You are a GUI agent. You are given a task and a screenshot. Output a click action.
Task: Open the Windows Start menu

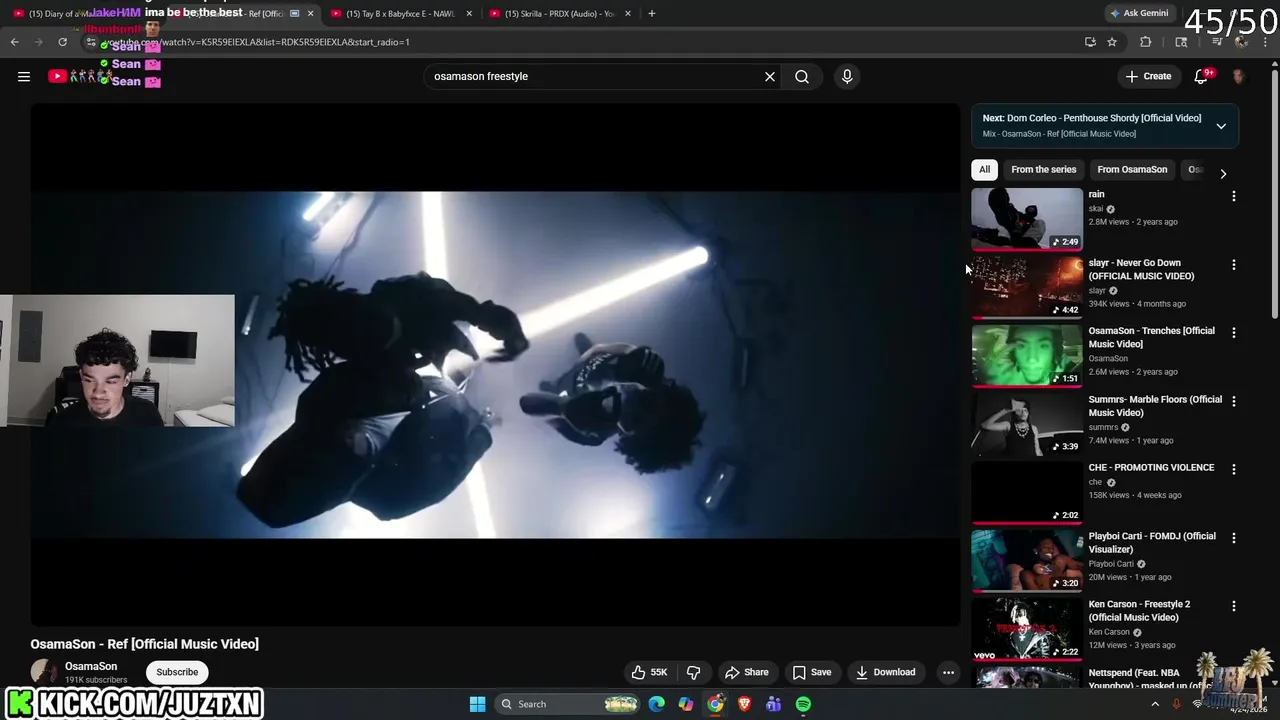point(478,704)
